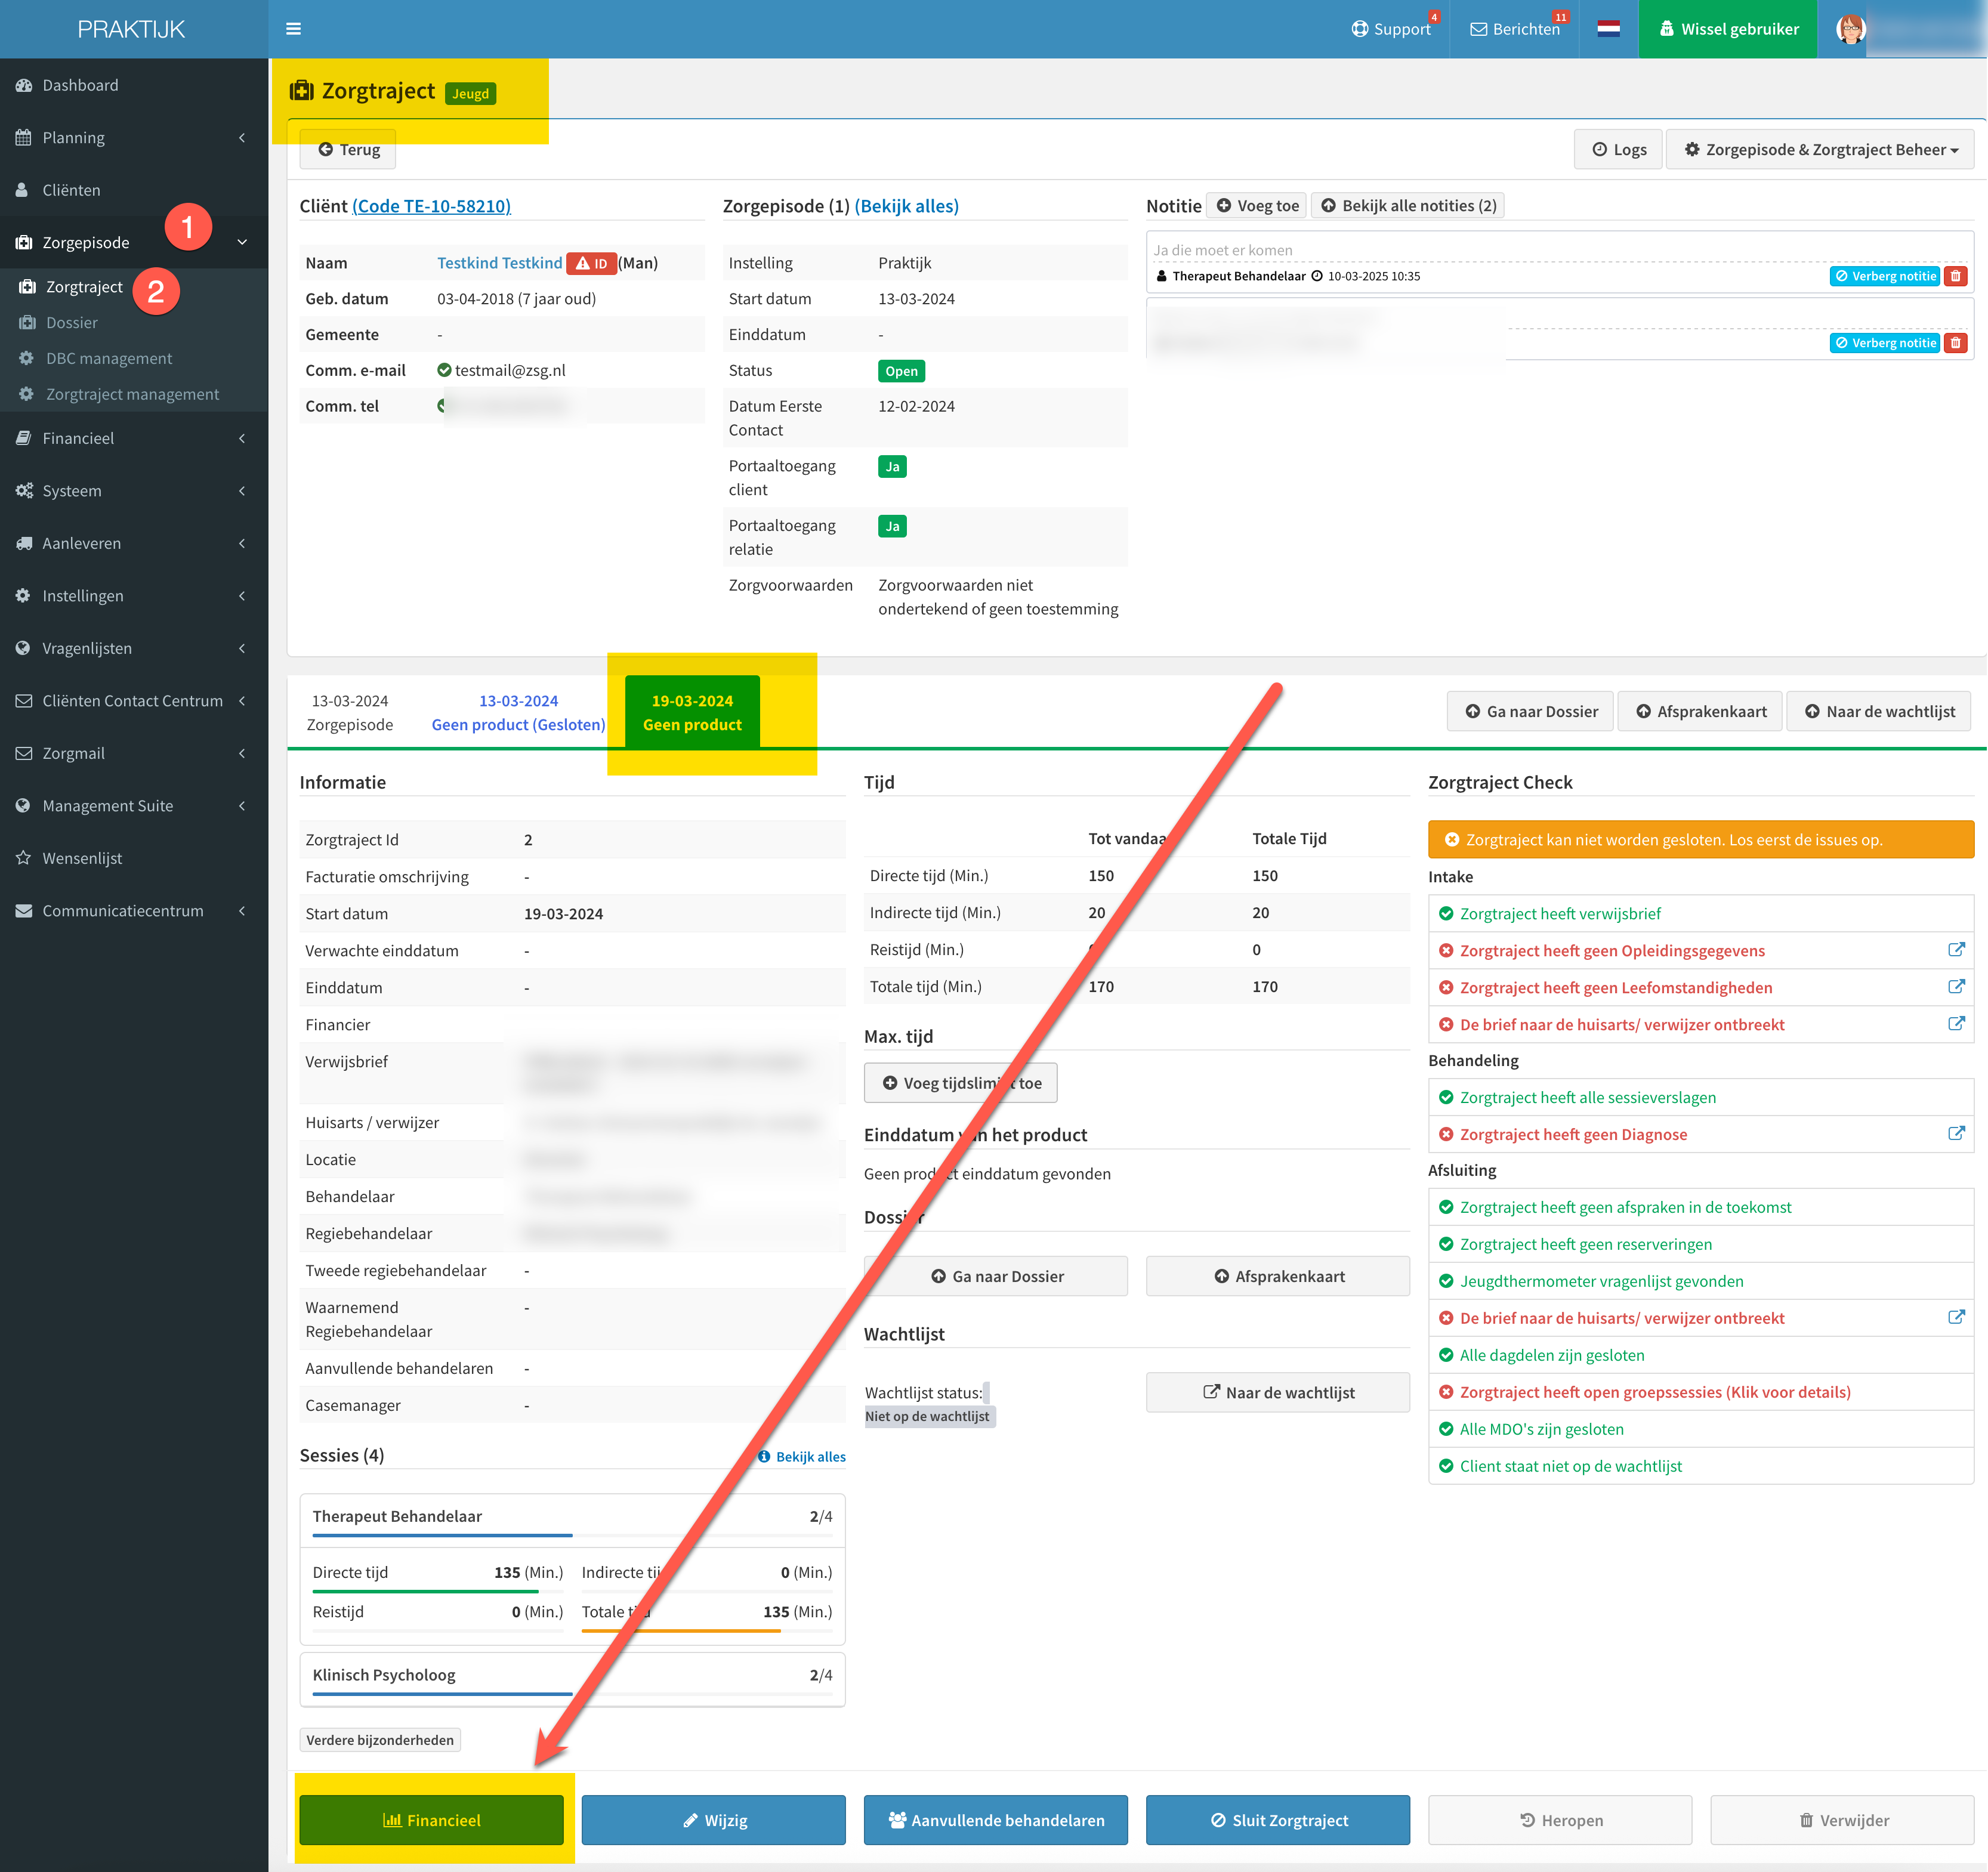Manage Aanvullende behandelaren
Screen dimensions: 1988x1872
tap(996, 1820)
